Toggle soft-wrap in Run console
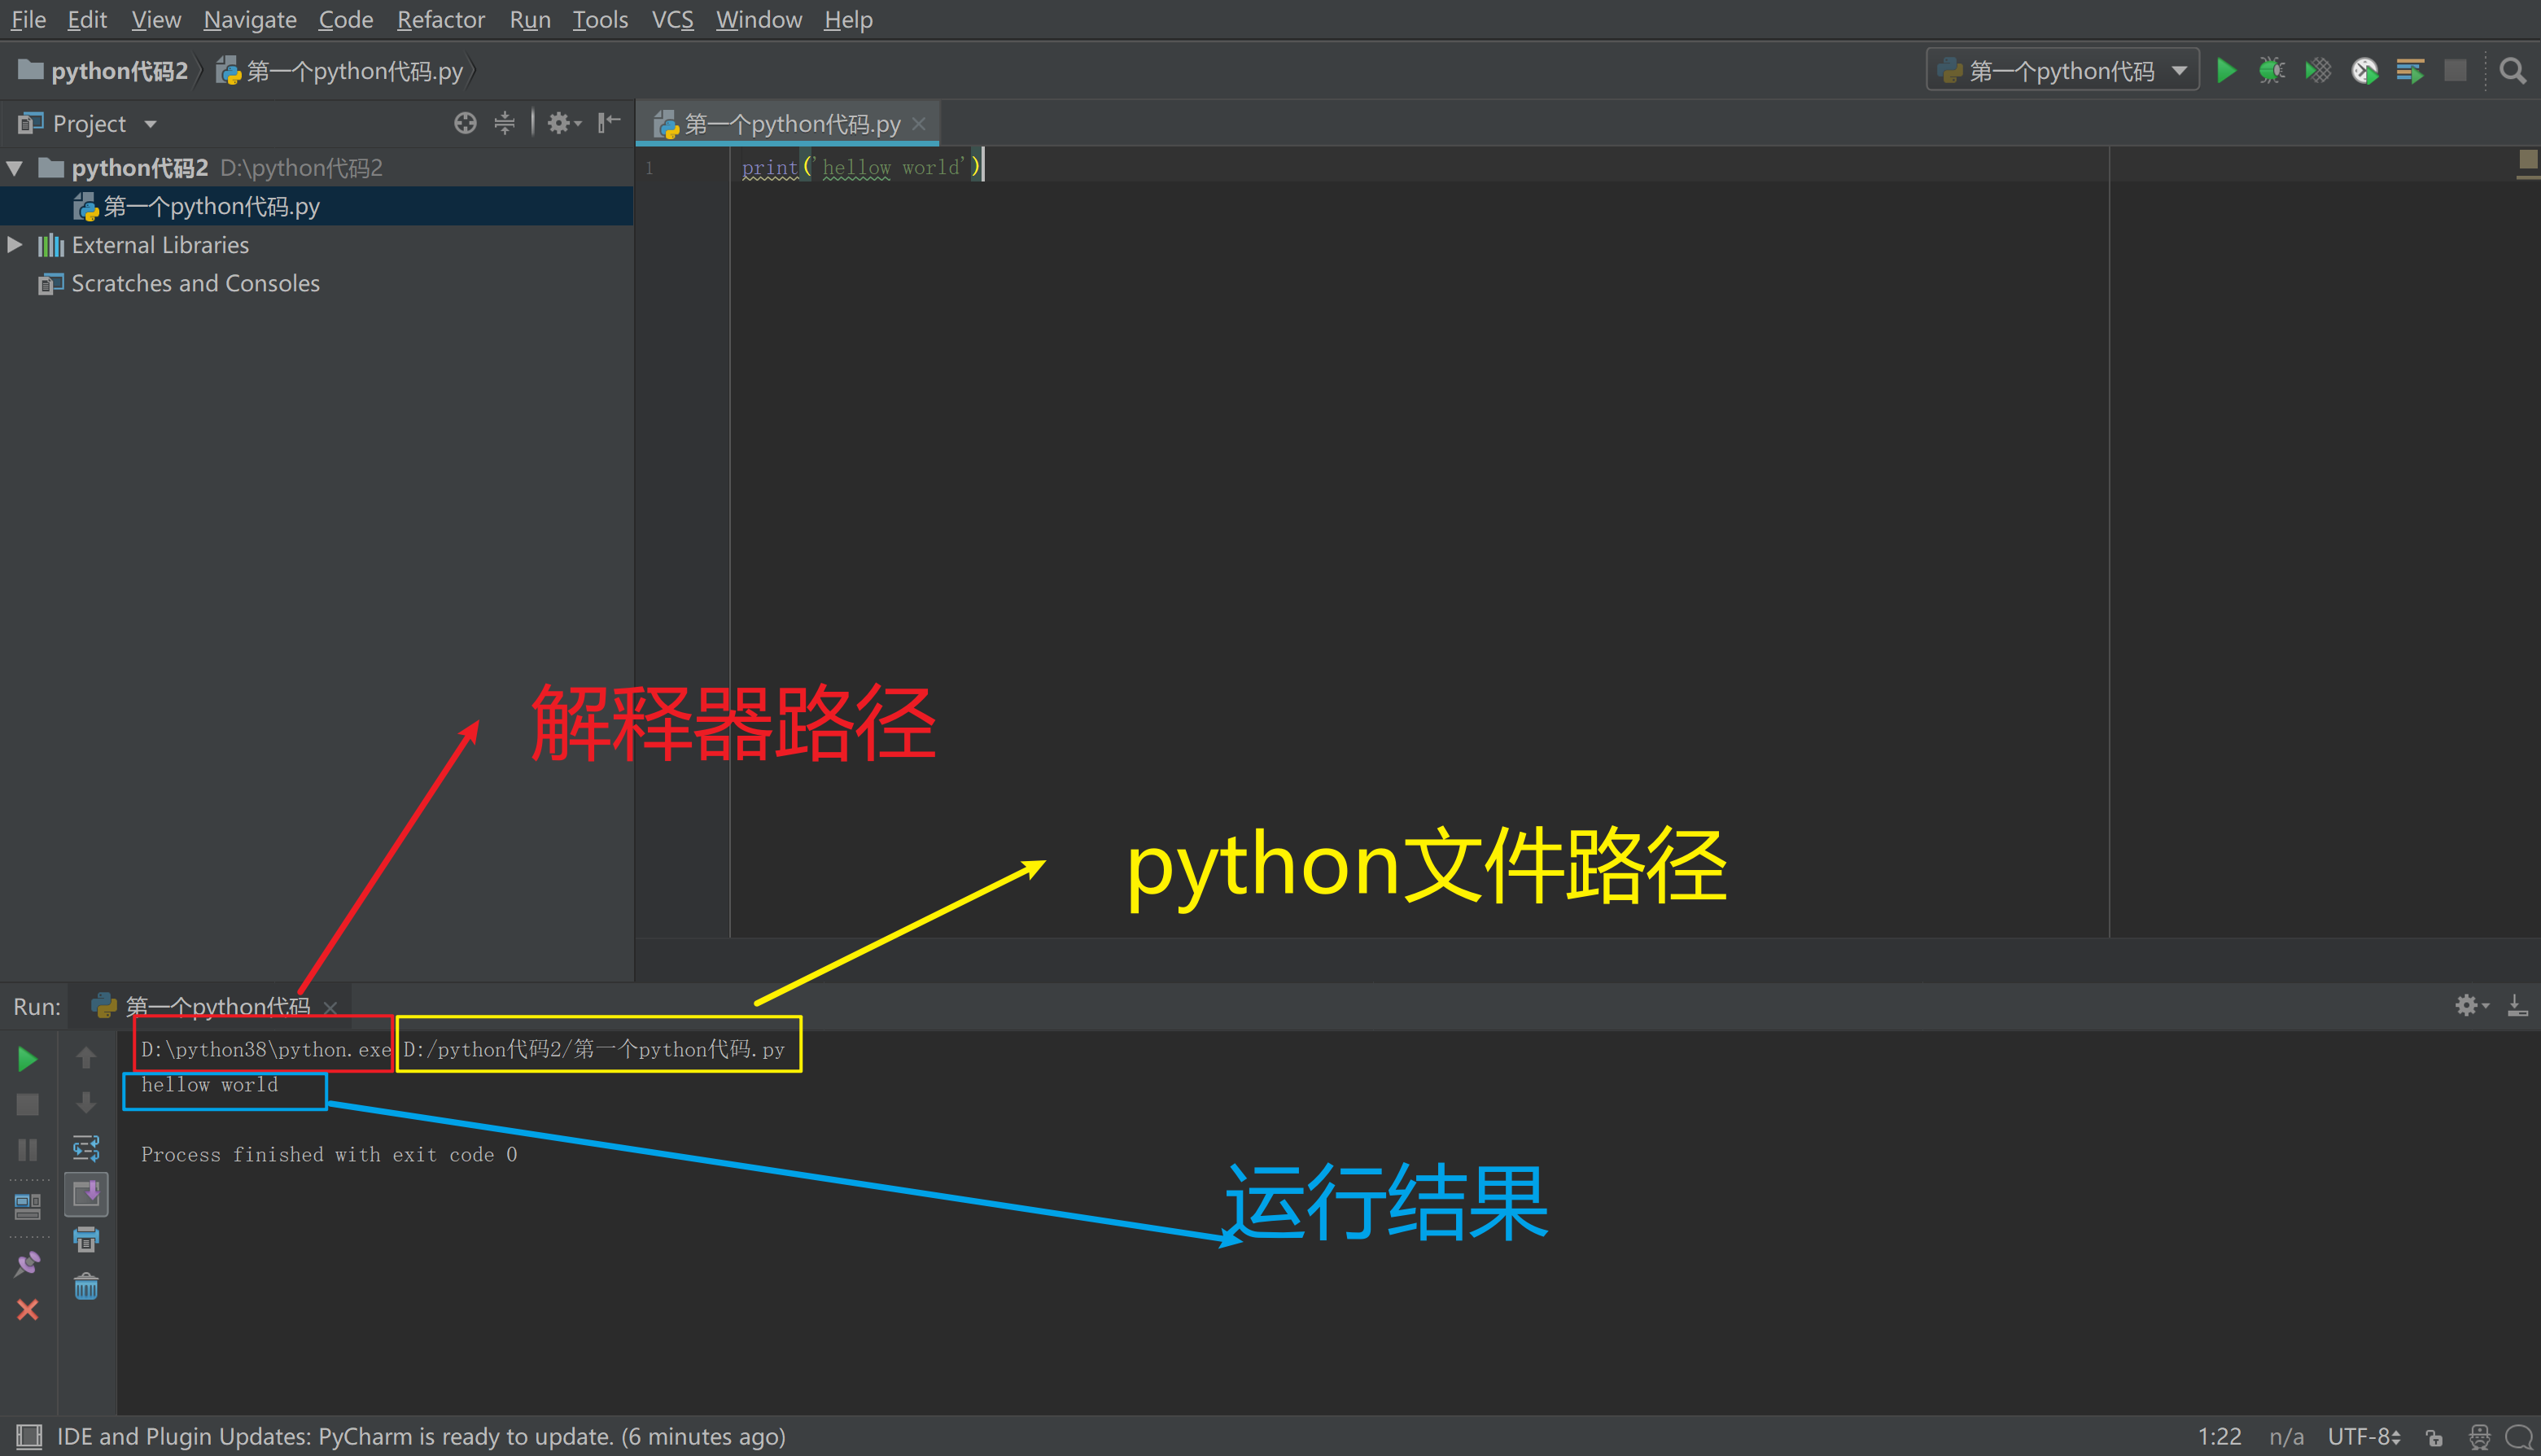Viewport: 2541px width, 1456px height. tap(86, 1148)
